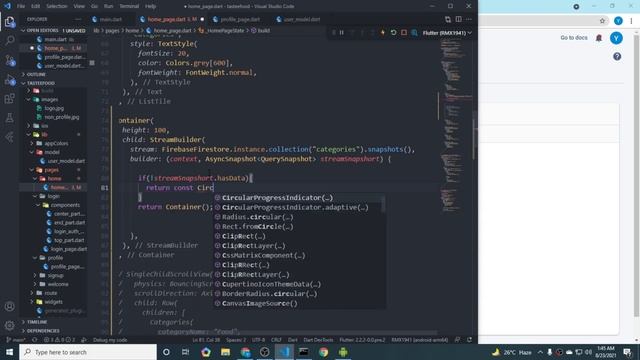
Task: Open top_part.dart in the file tree
Action: pyautogui.click(x=69, y=240)
